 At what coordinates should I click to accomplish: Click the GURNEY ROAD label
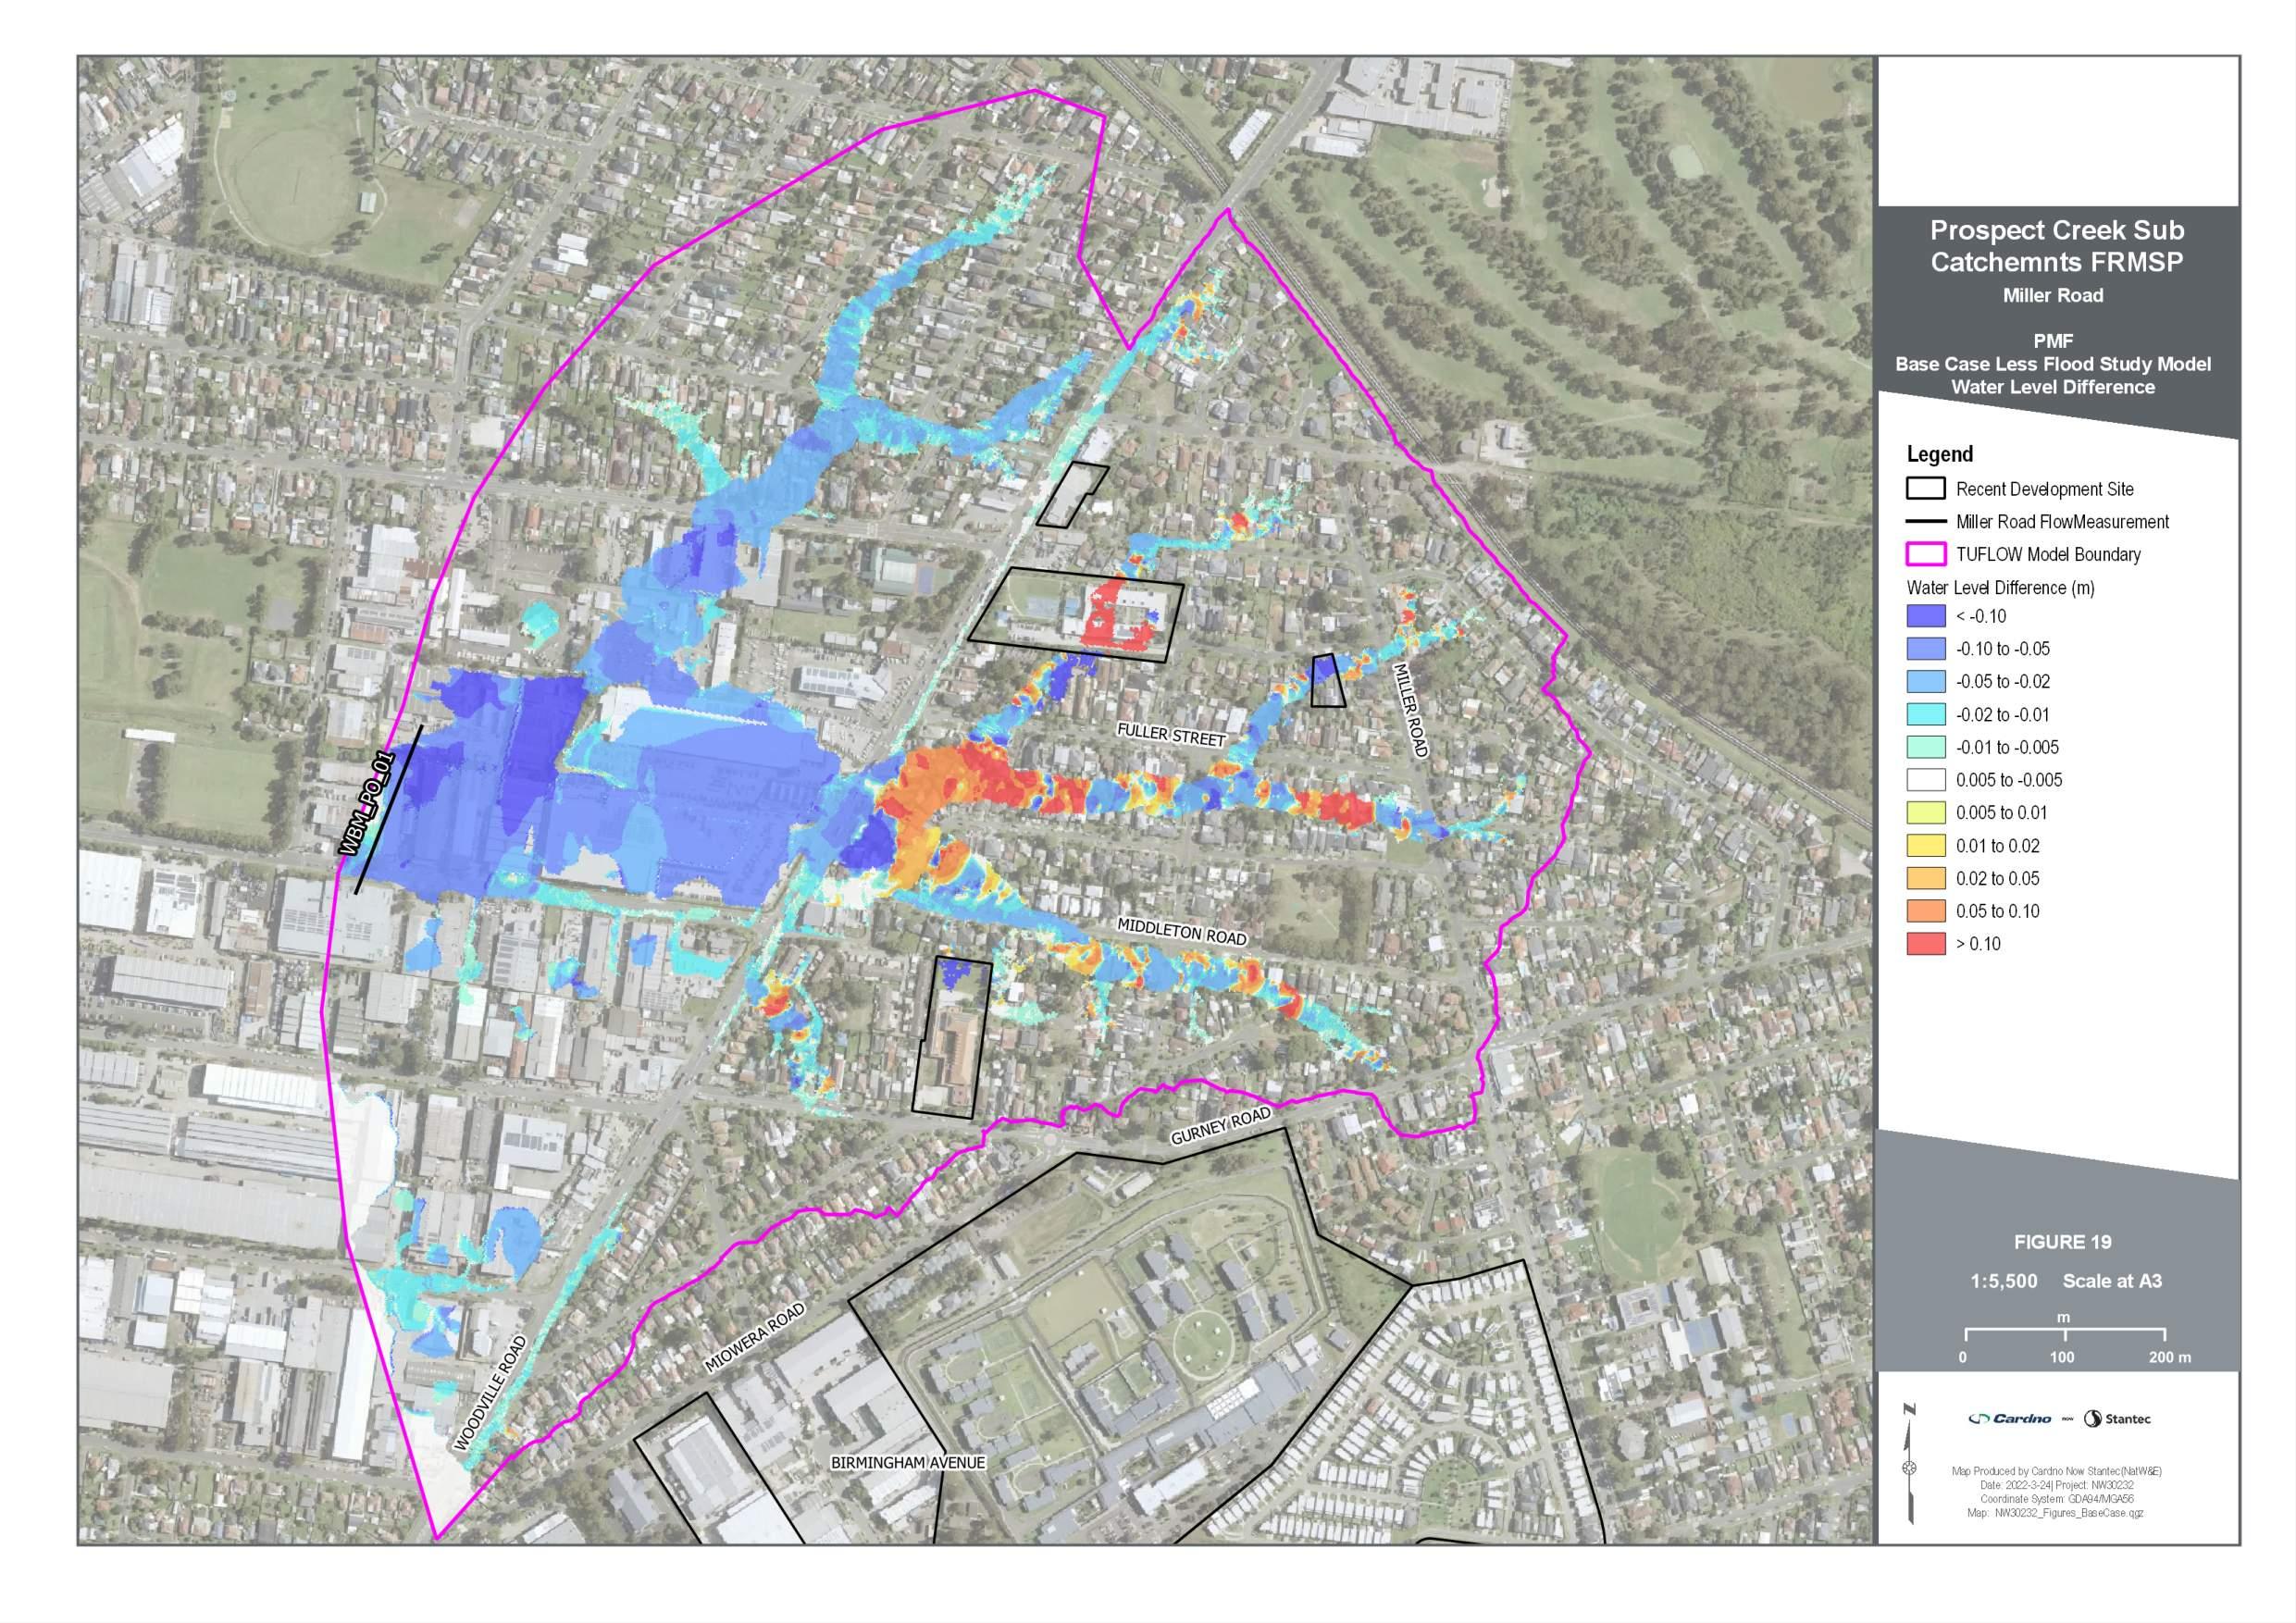(1220, 1125)
